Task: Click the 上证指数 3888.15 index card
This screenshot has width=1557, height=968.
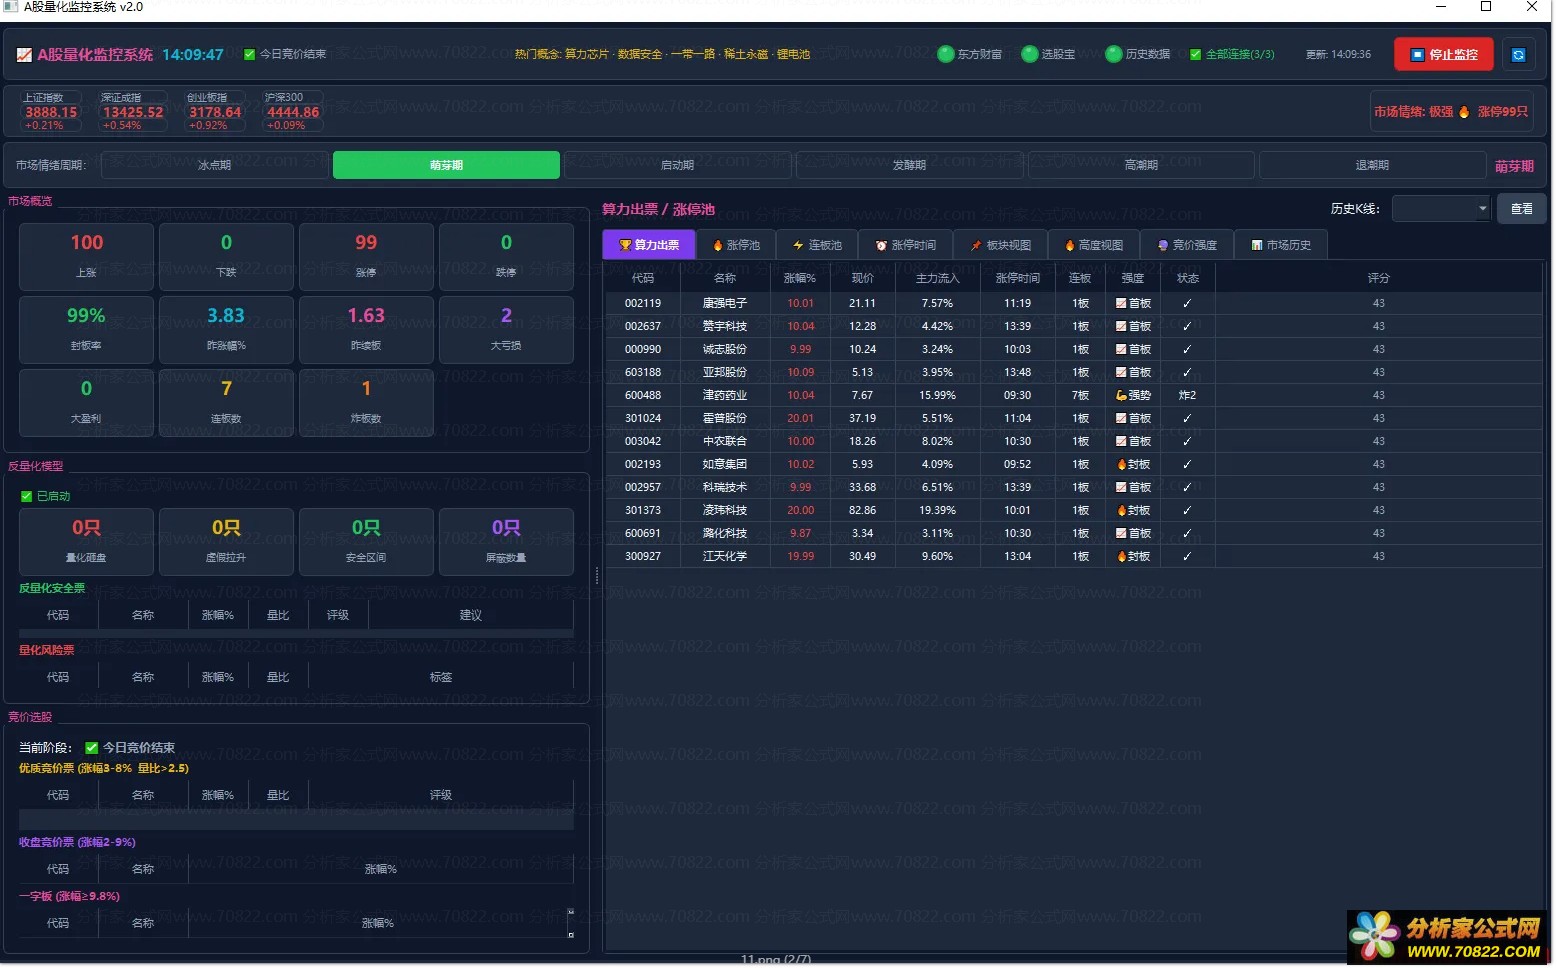Action: point(51,111)
